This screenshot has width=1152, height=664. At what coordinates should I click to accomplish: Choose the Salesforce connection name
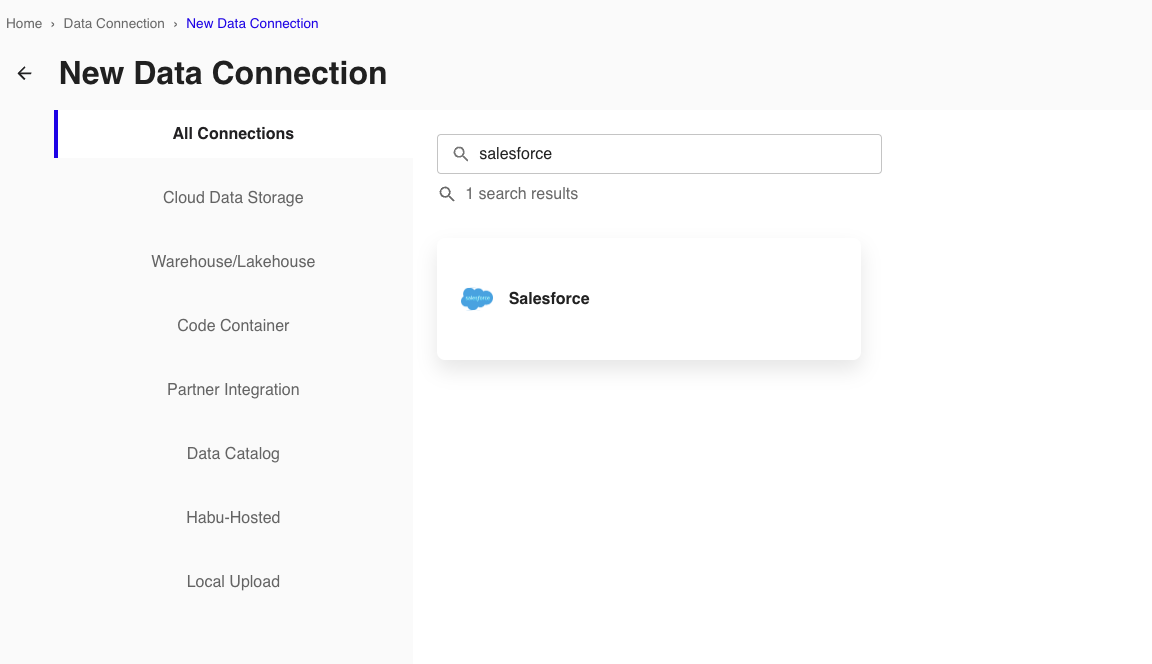click(x=549, y=298)
